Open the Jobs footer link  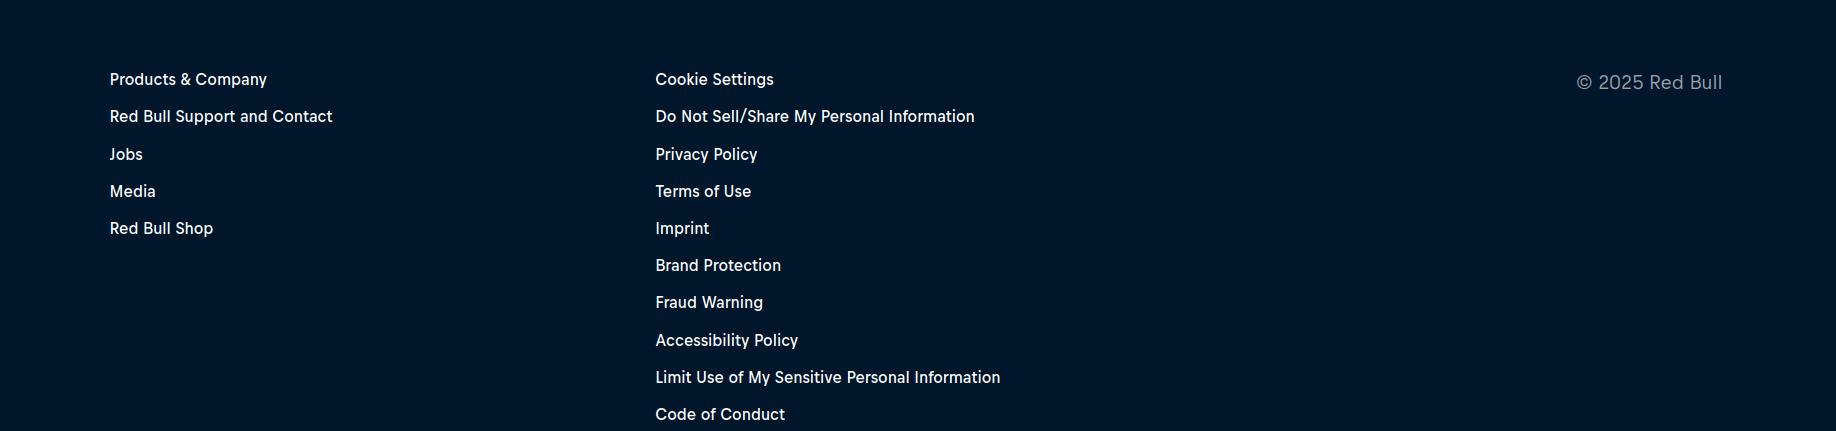point(126,154)
